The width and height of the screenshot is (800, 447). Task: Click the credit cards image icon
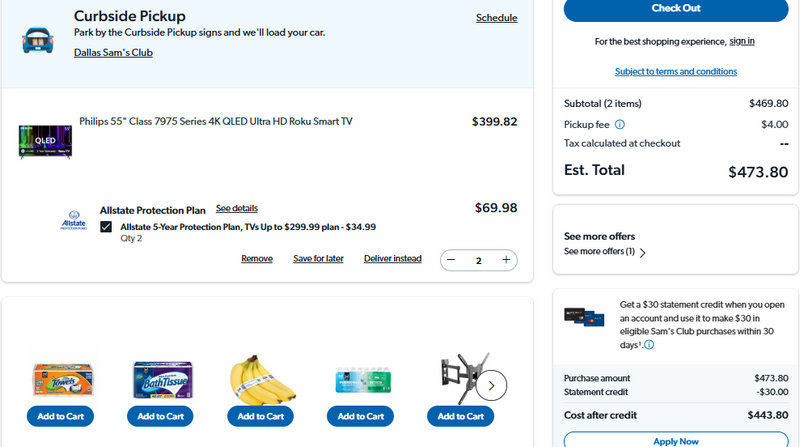[x=587, y=316]
